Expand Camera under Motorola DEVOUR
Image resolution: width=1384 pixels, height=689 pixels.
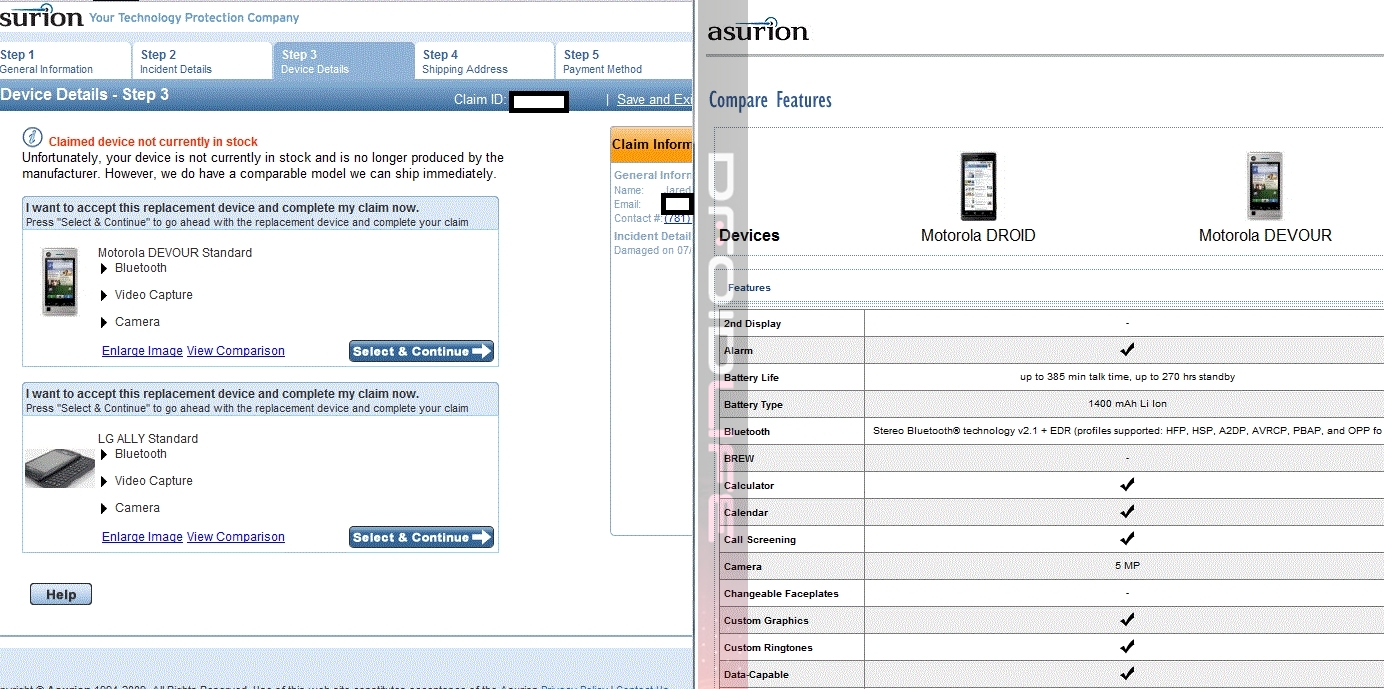click(x=104, y=323)
